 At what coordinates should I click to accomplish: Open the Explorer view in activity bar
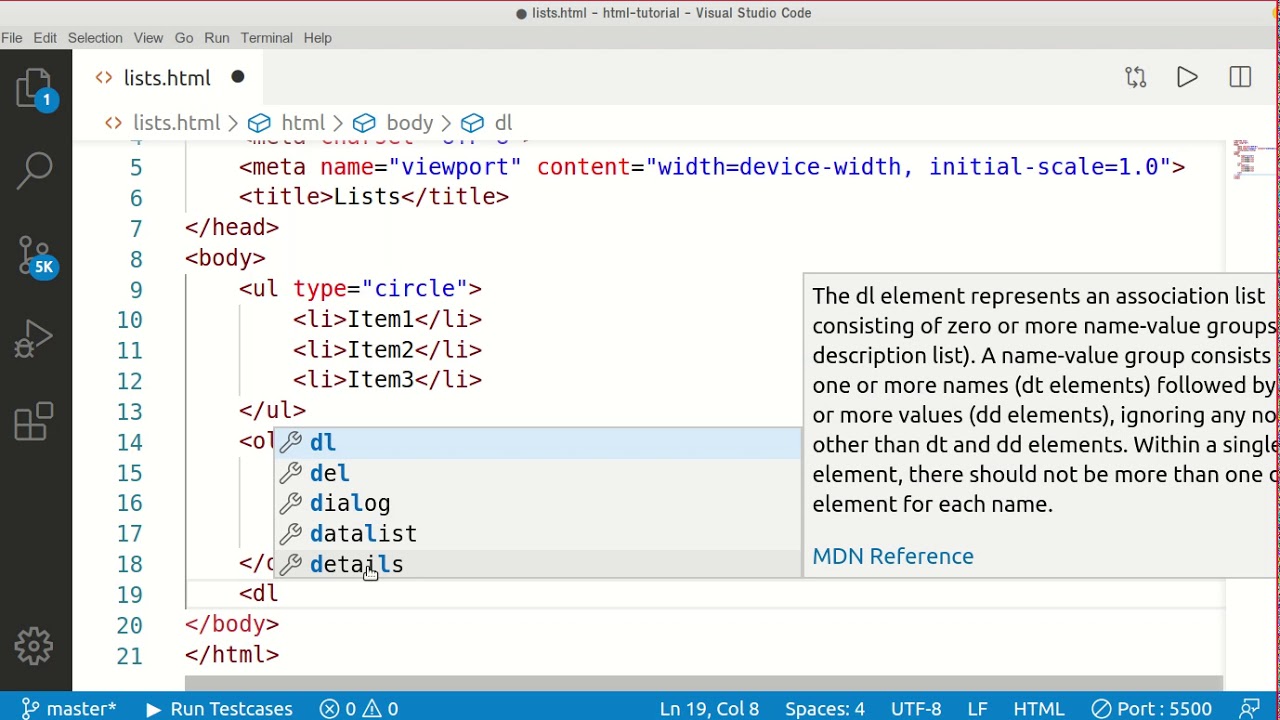tap(35, 90)
